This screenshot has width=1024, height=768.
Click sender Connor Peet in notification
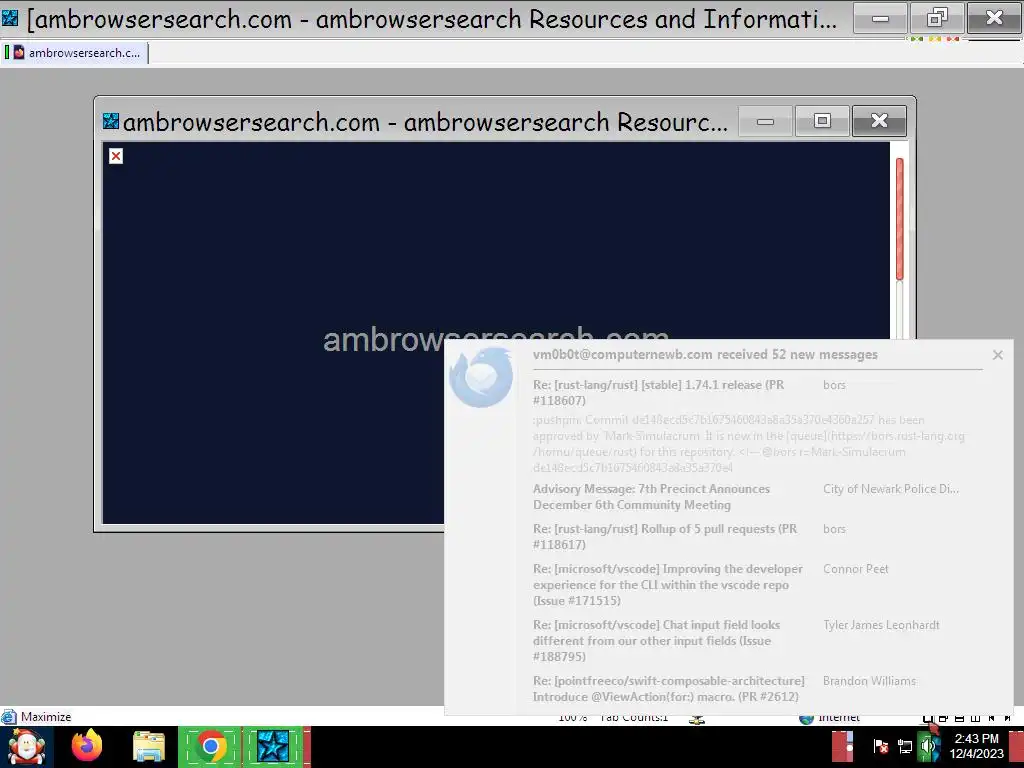[856, 569]
